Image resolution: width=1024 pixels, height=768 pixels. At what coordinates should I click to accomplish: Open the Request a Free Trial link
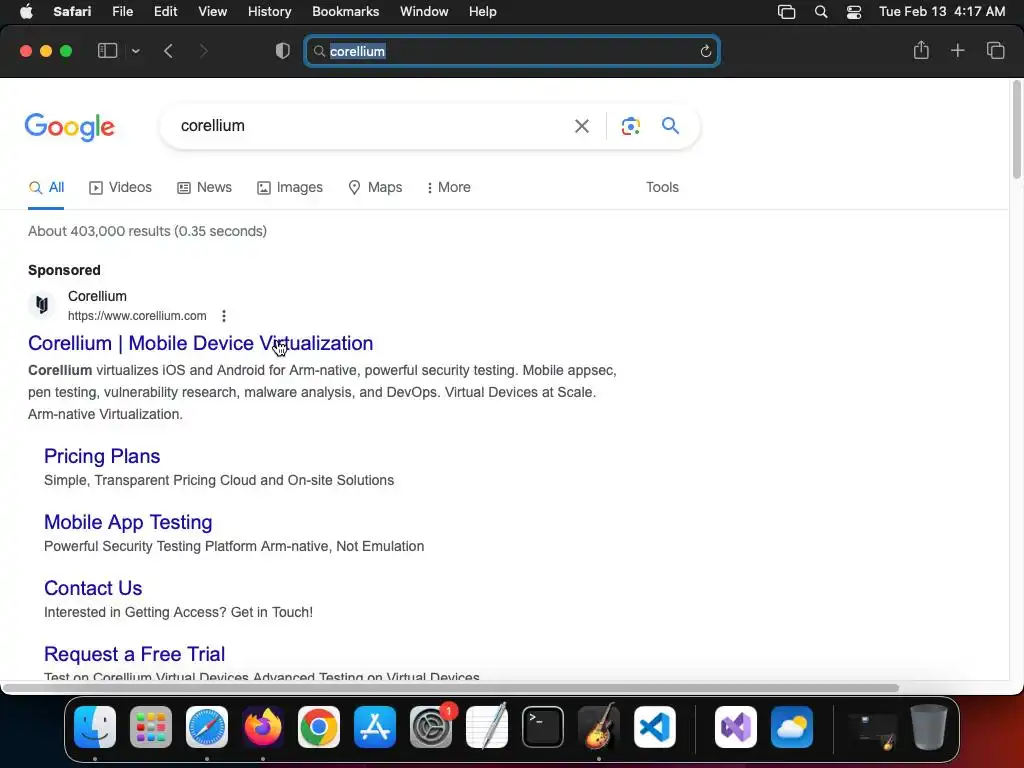coord(135,654)
